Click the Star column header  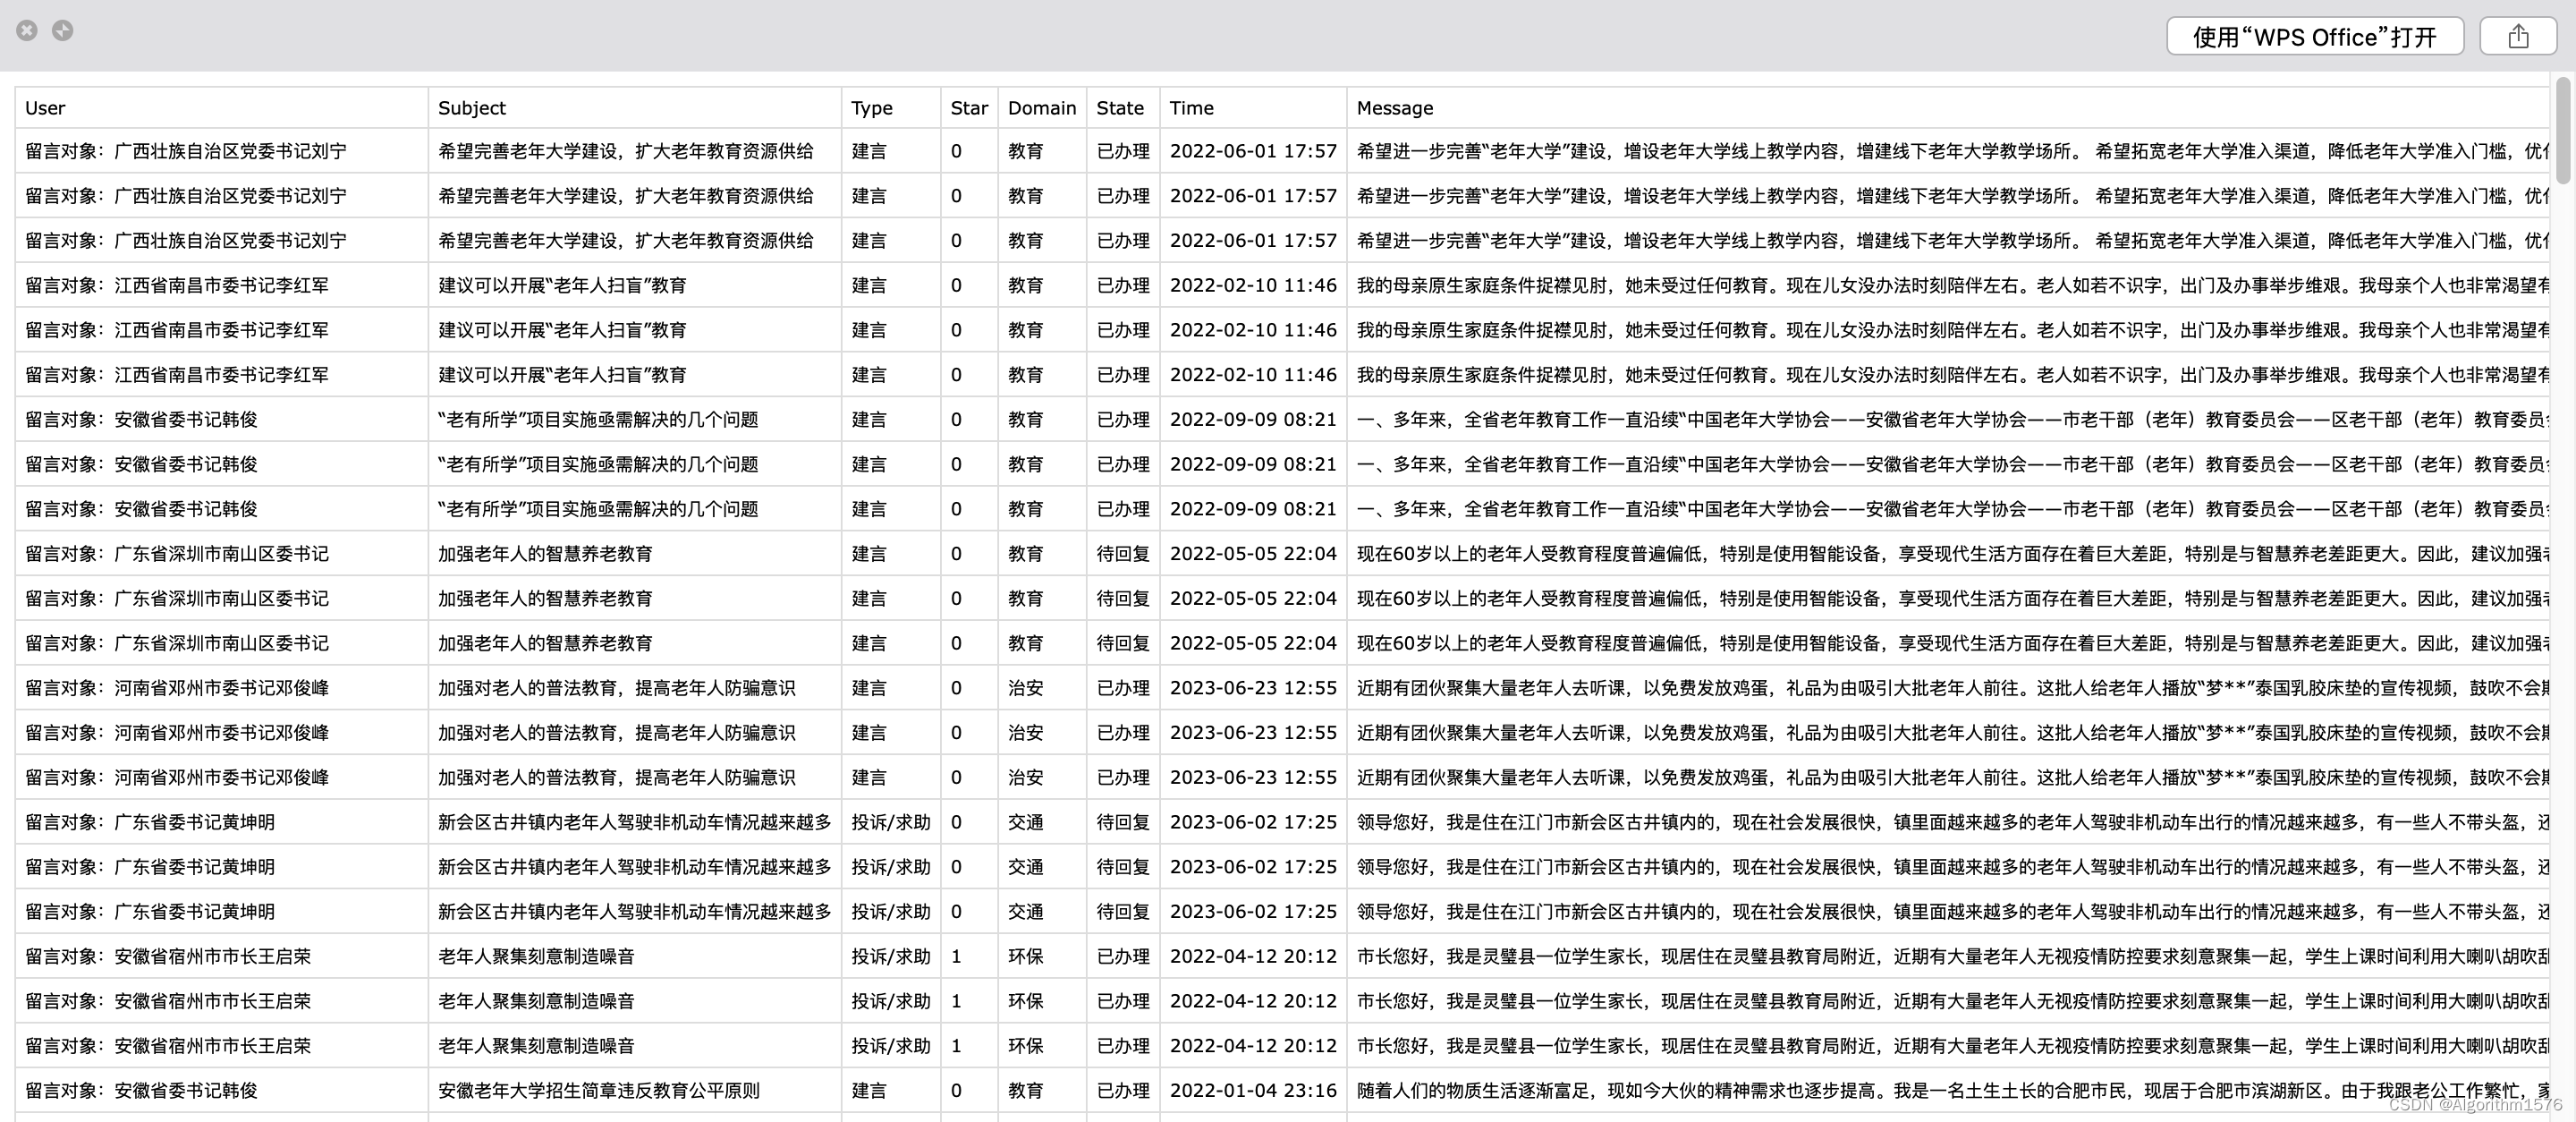[x=968, y=108]
